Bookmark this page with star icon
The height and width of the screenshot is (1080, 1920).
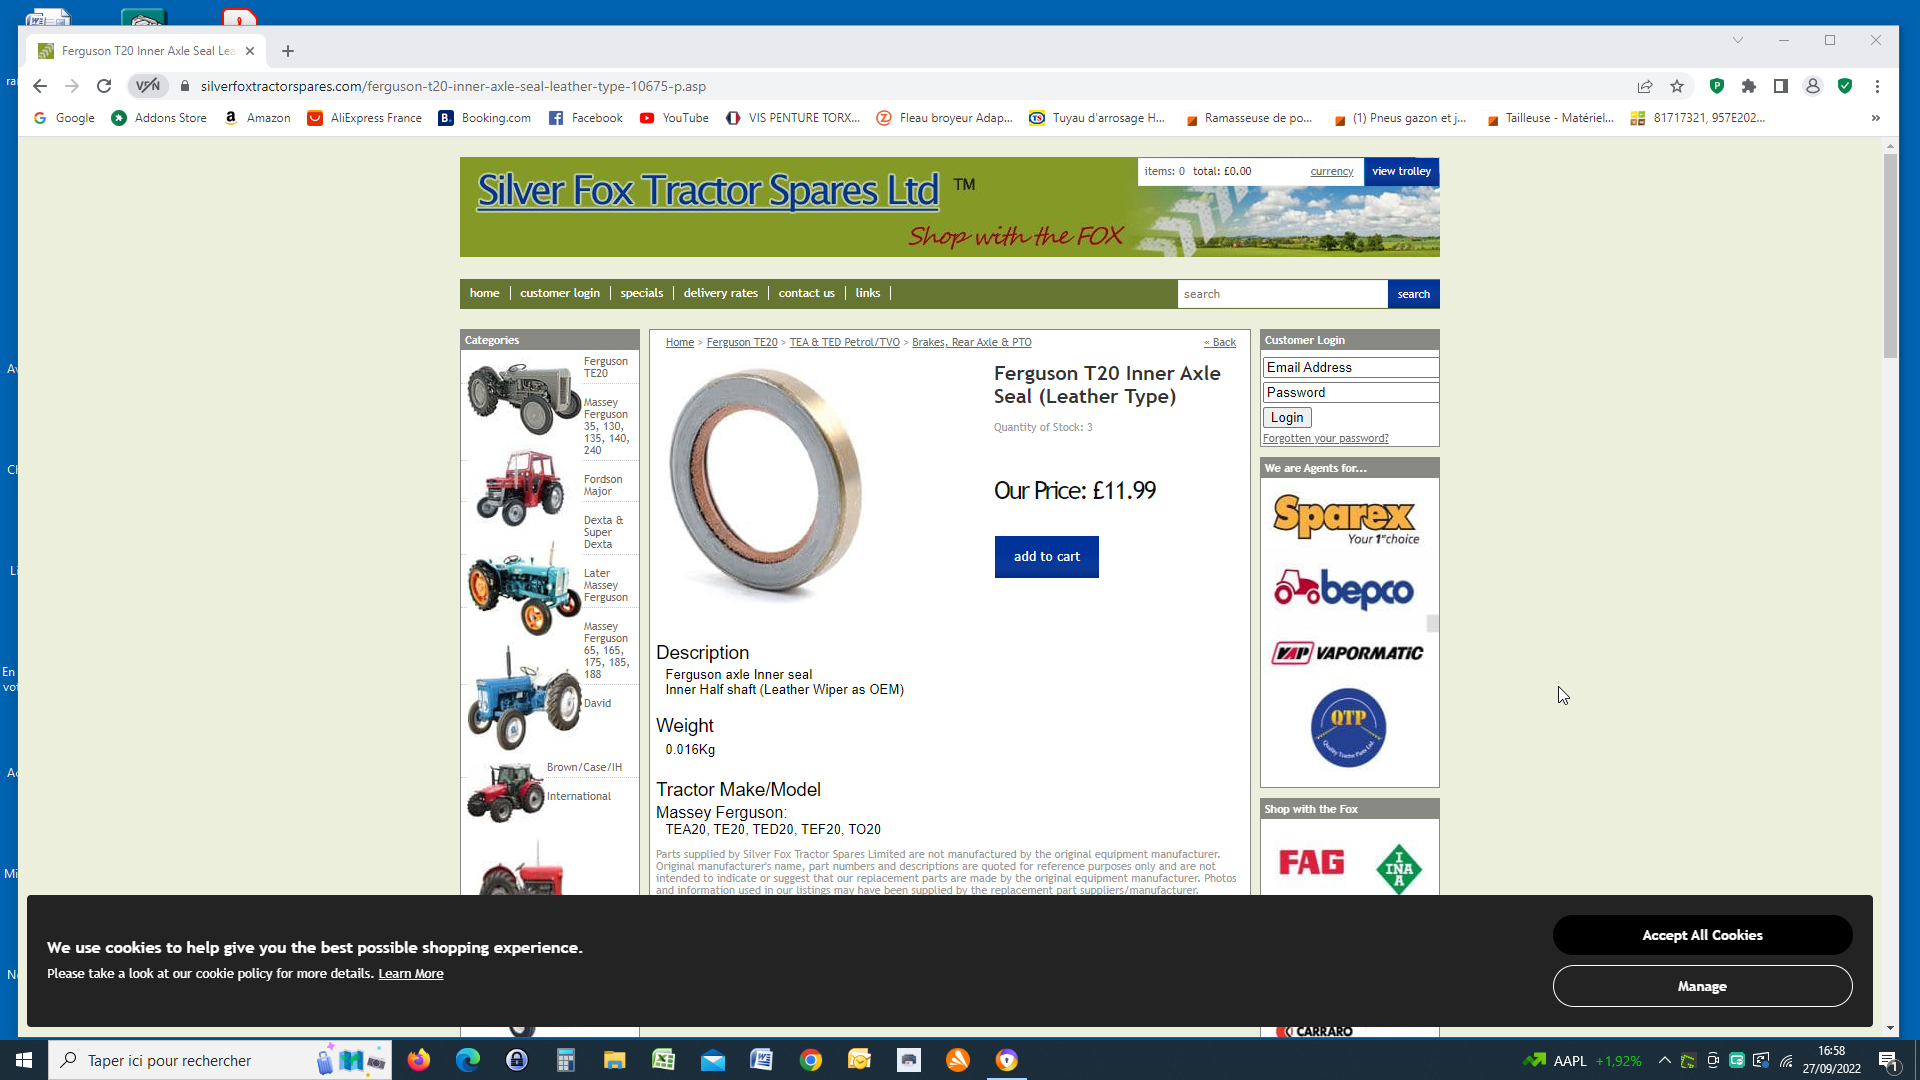pyautogui.click(x=1677, y=86)
